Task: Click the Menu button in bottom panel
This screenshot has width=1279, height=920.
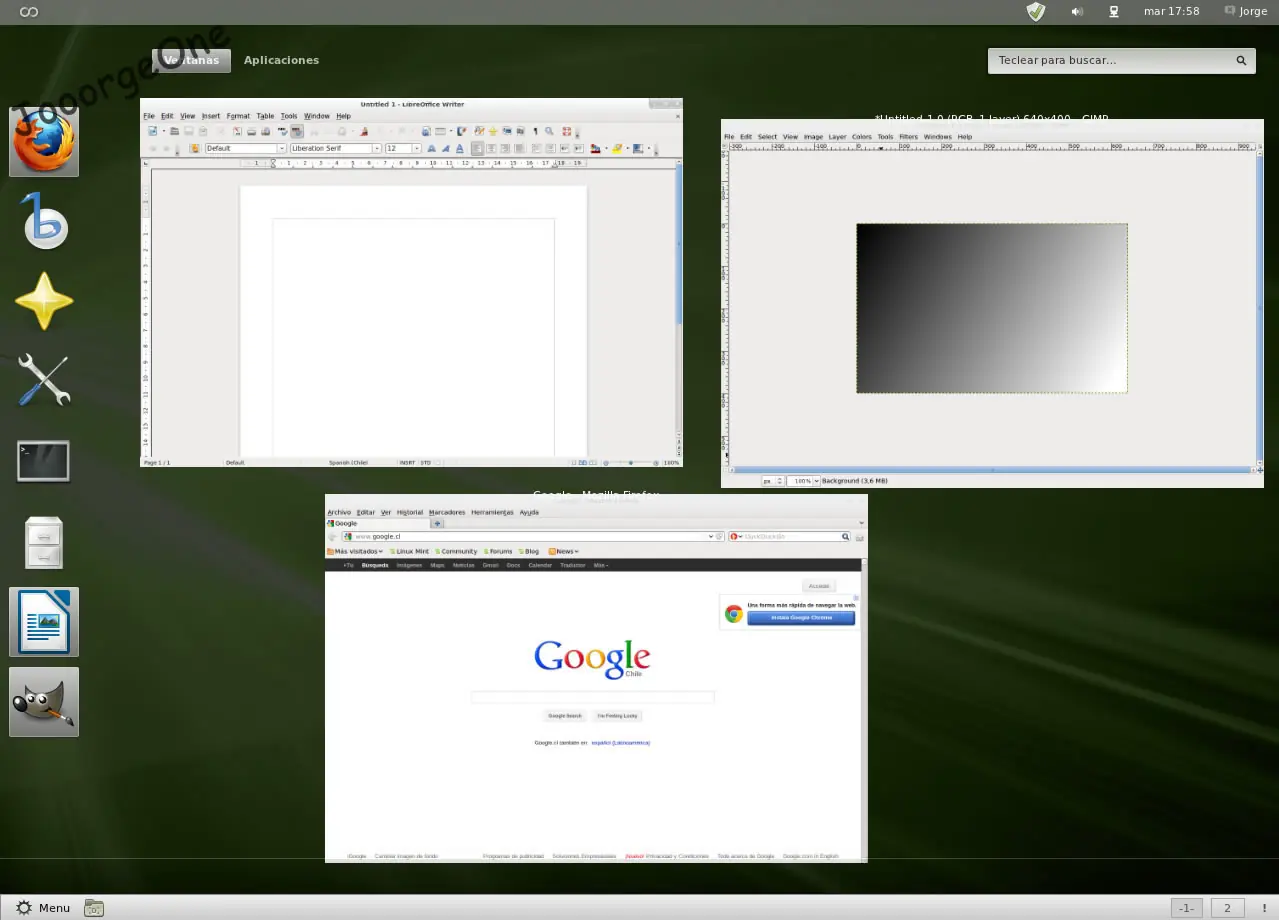Action: coord(43,908)
